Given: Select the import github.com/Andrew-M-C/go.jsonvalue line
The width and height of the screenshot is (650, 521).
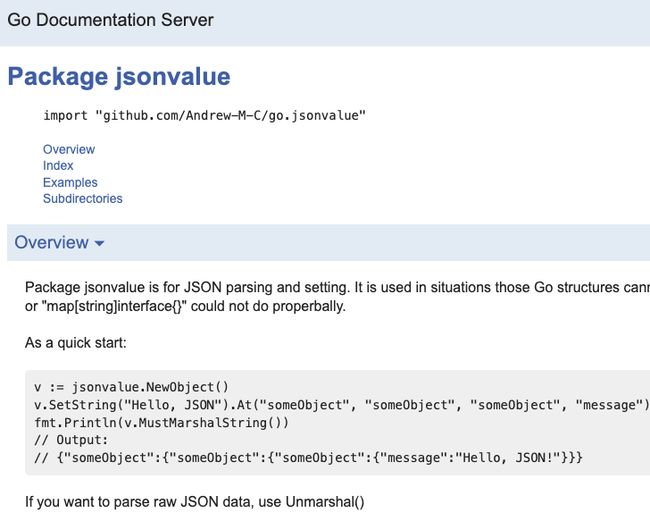Looking at the screenshot, I should coord(205,115).
